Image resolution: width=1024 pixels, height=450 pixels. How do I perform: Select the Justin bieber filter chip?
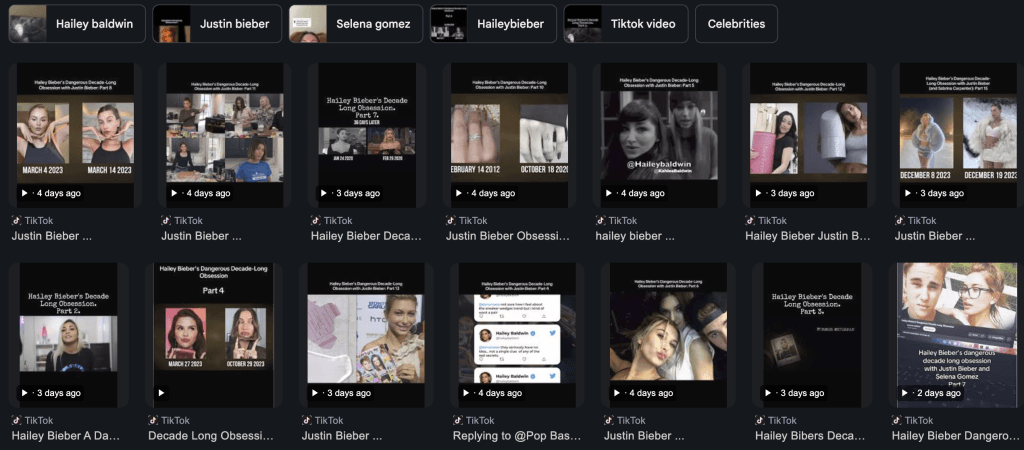pos(217,24)
